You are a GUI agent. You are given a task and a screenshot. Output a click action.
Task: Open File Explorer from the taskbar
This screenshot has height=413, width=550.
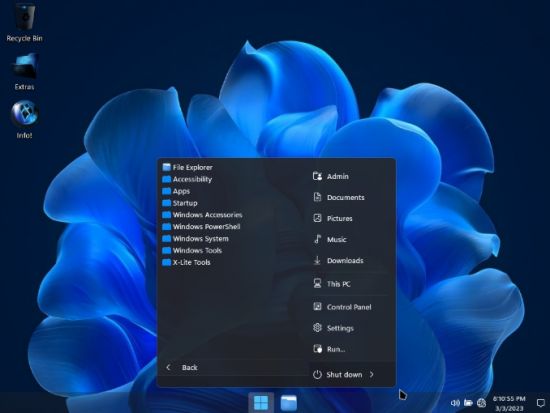289,402
